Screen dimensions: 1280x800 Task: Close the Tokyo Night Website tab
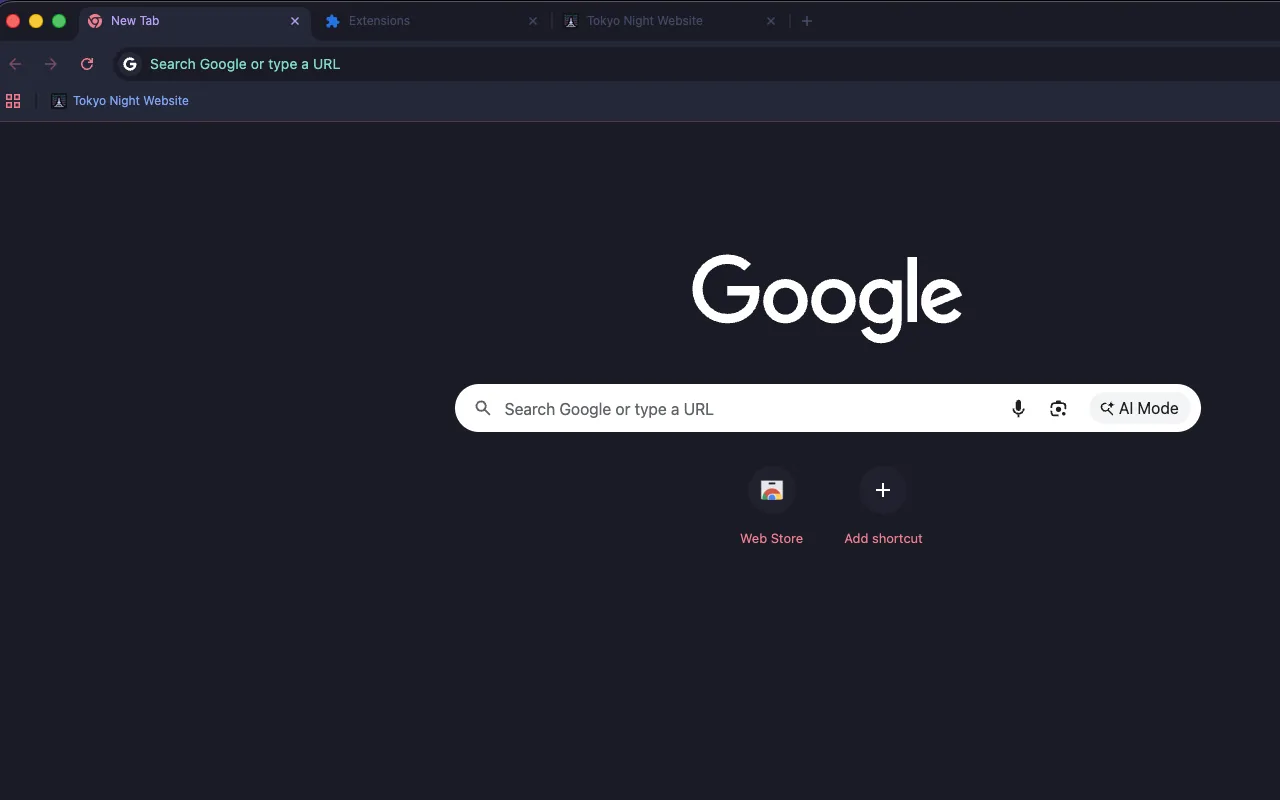pyautogui.click(x=771, y=21)
